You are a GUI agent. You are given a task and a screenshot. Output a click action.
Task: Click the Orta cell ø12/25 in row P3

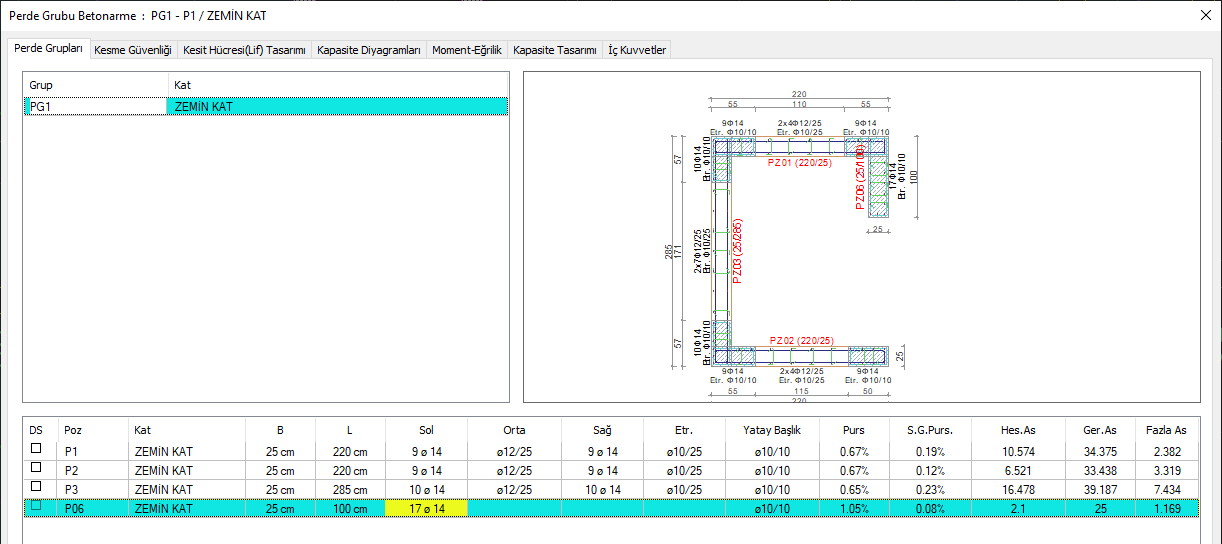515,490
